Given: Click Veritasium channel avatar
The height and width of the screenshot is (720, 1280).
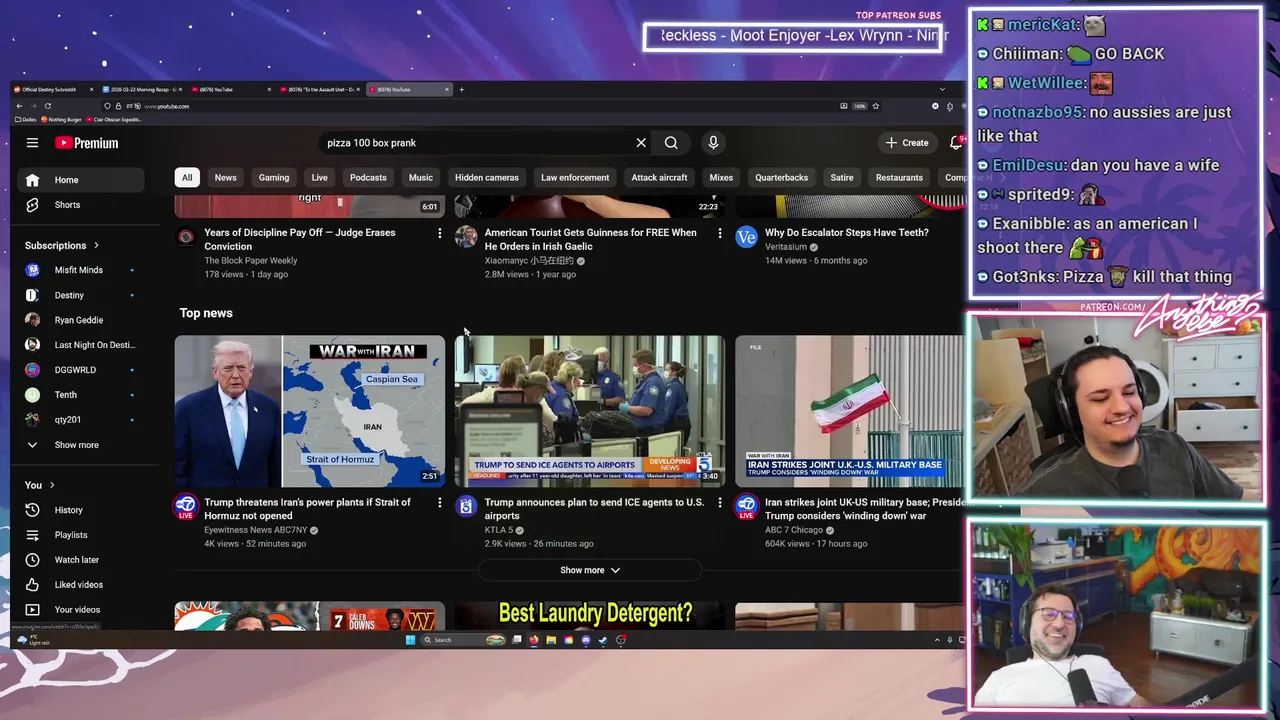Looking at the screenshot, I should click(746, 237).
